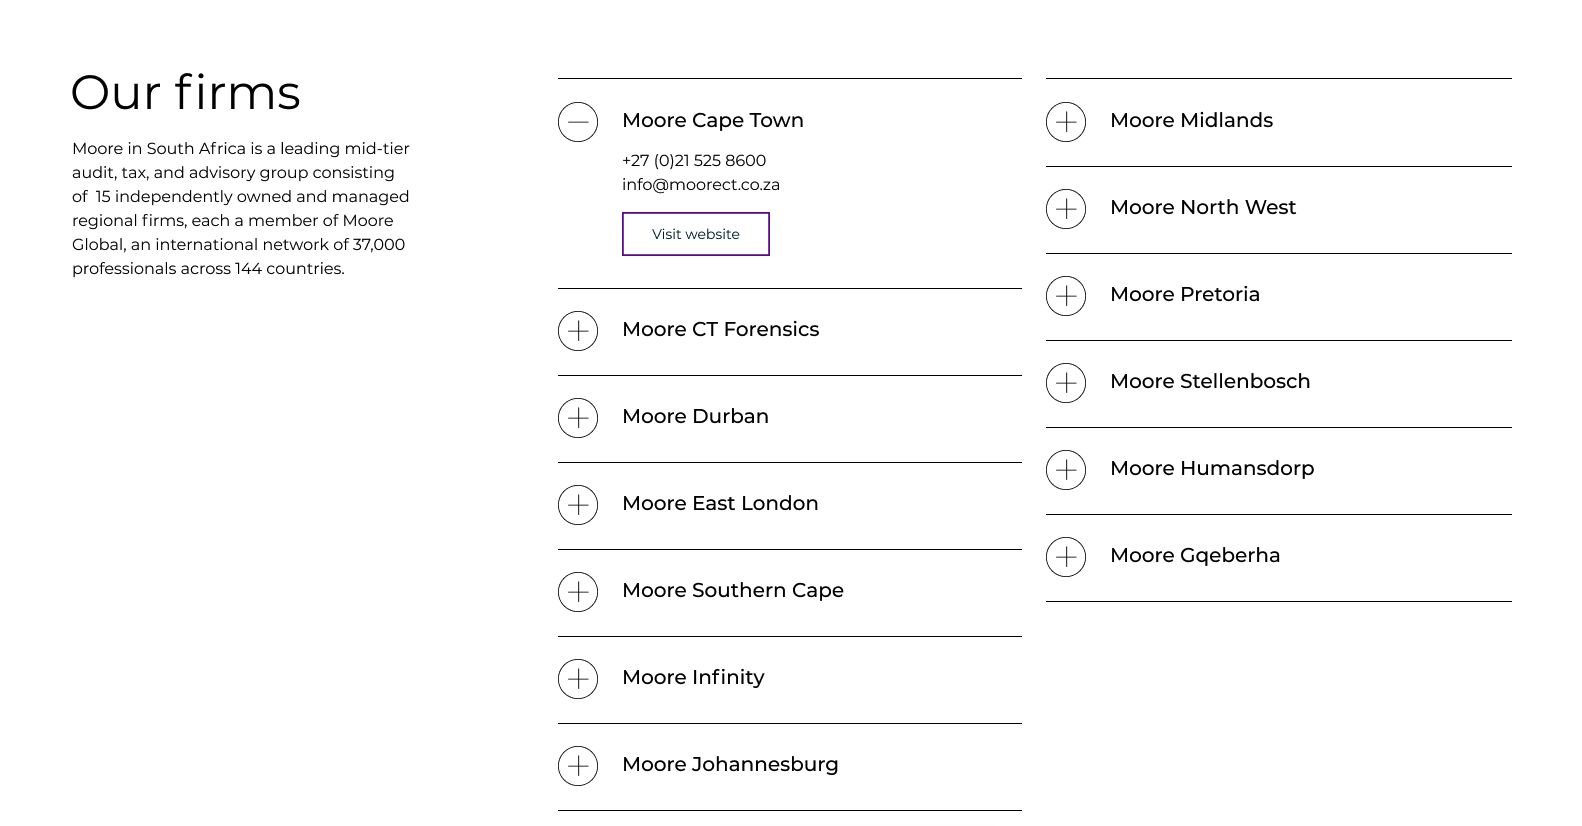
Task: Click plus icon next to Moore East London
Action: point(578,505)
